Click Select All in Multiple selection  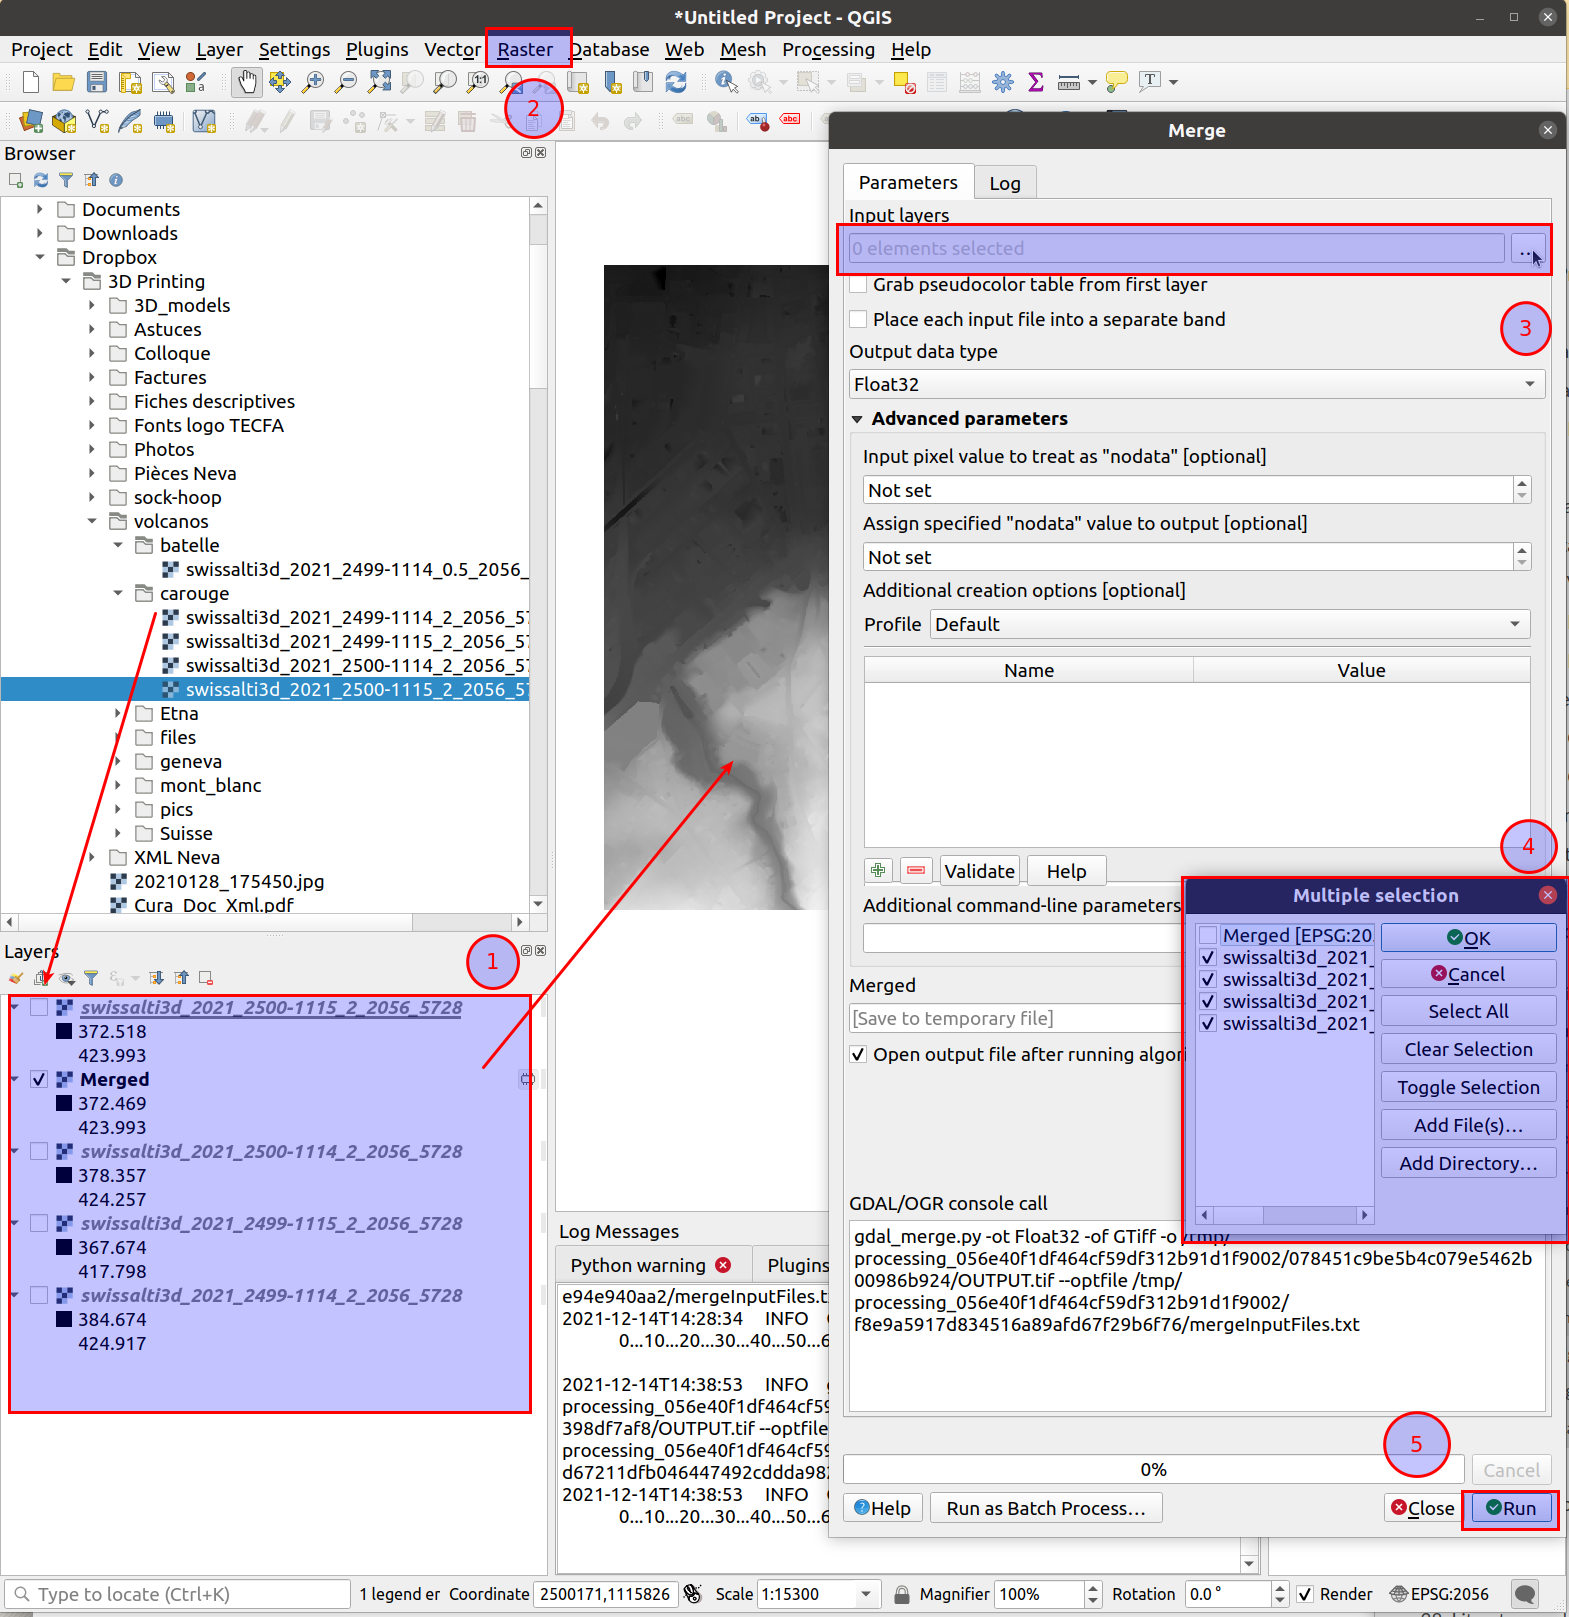pyautogui.click(x=1467, y=1012)
